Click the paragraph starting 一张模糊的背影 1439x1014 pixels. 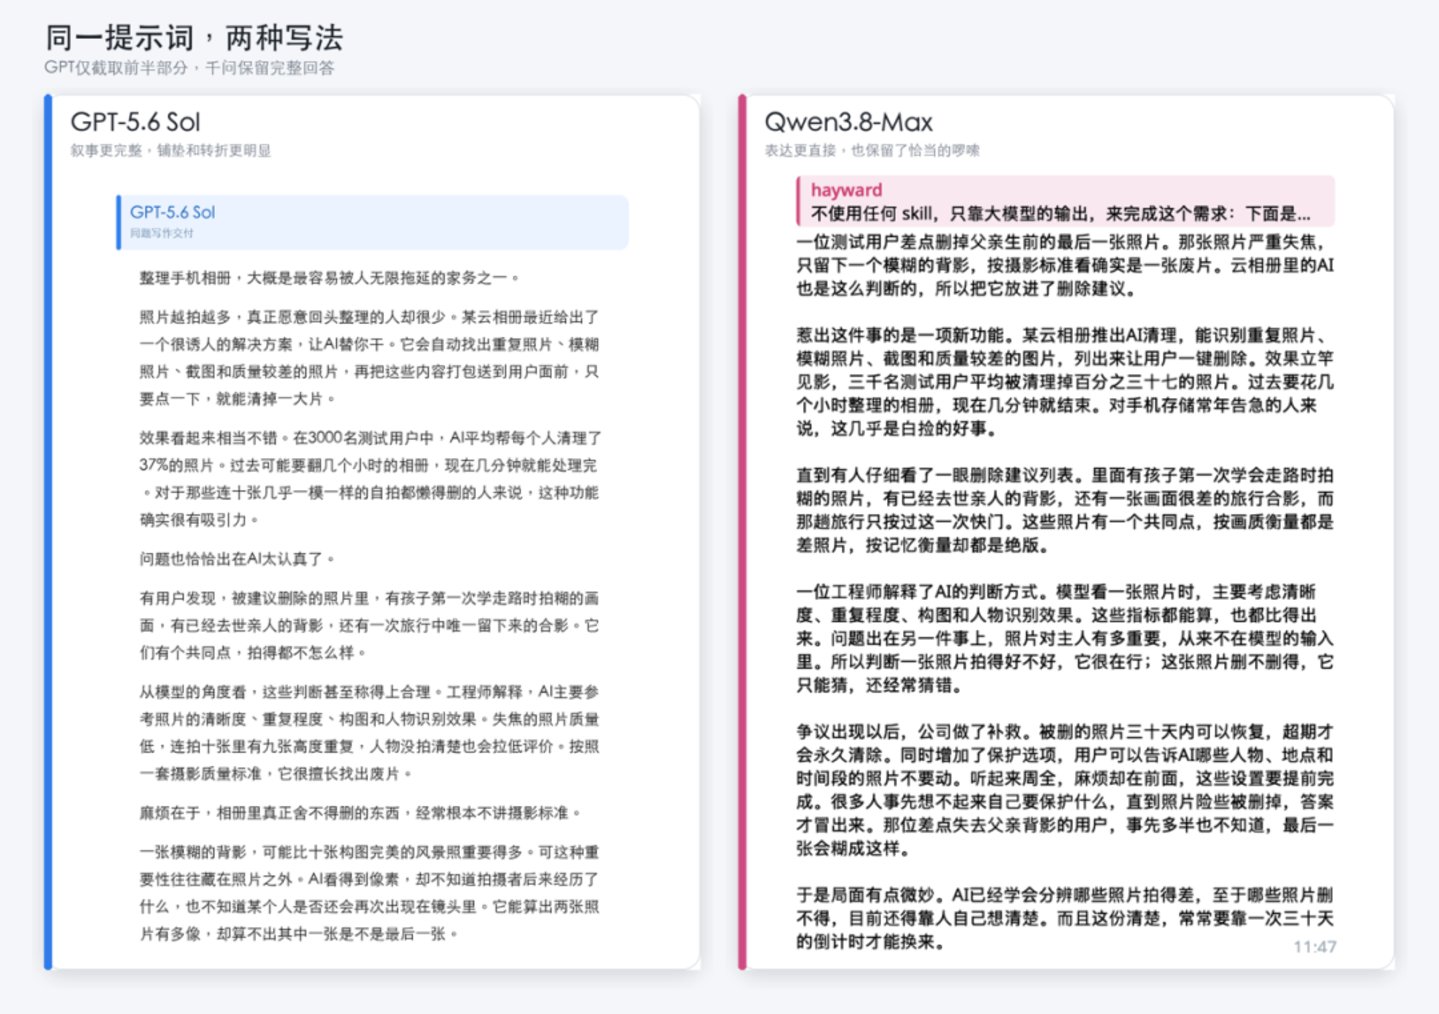tap(369, 893)
